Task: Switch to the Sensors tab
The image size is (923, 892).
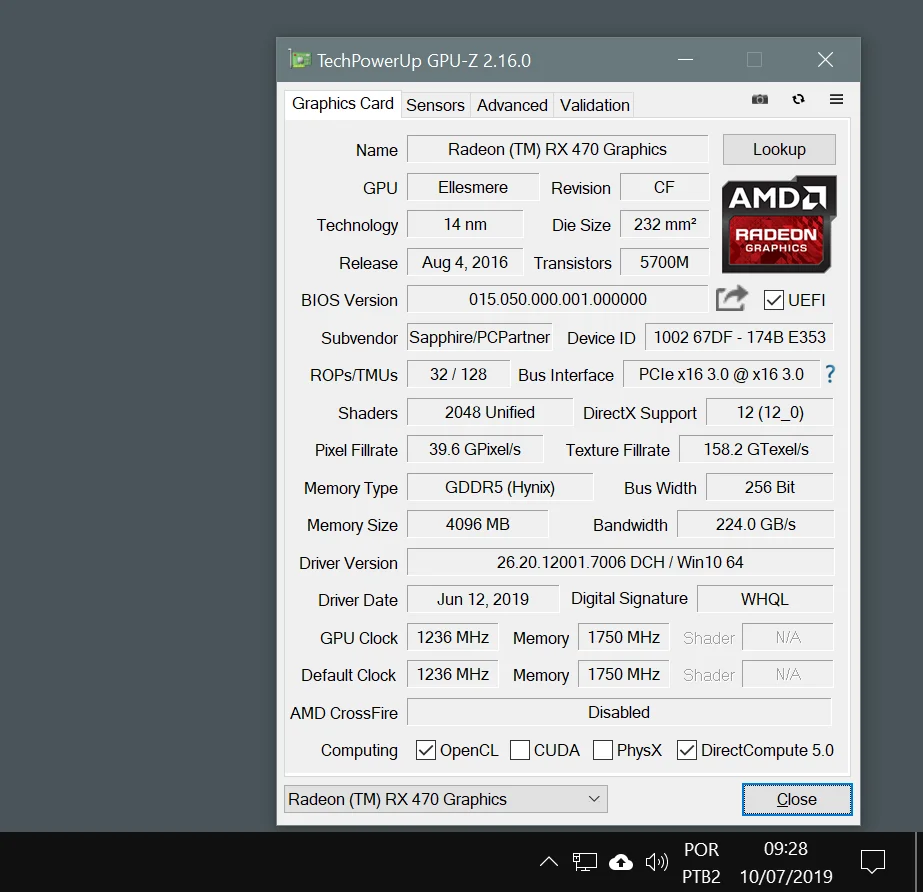Action: point(436,105)
